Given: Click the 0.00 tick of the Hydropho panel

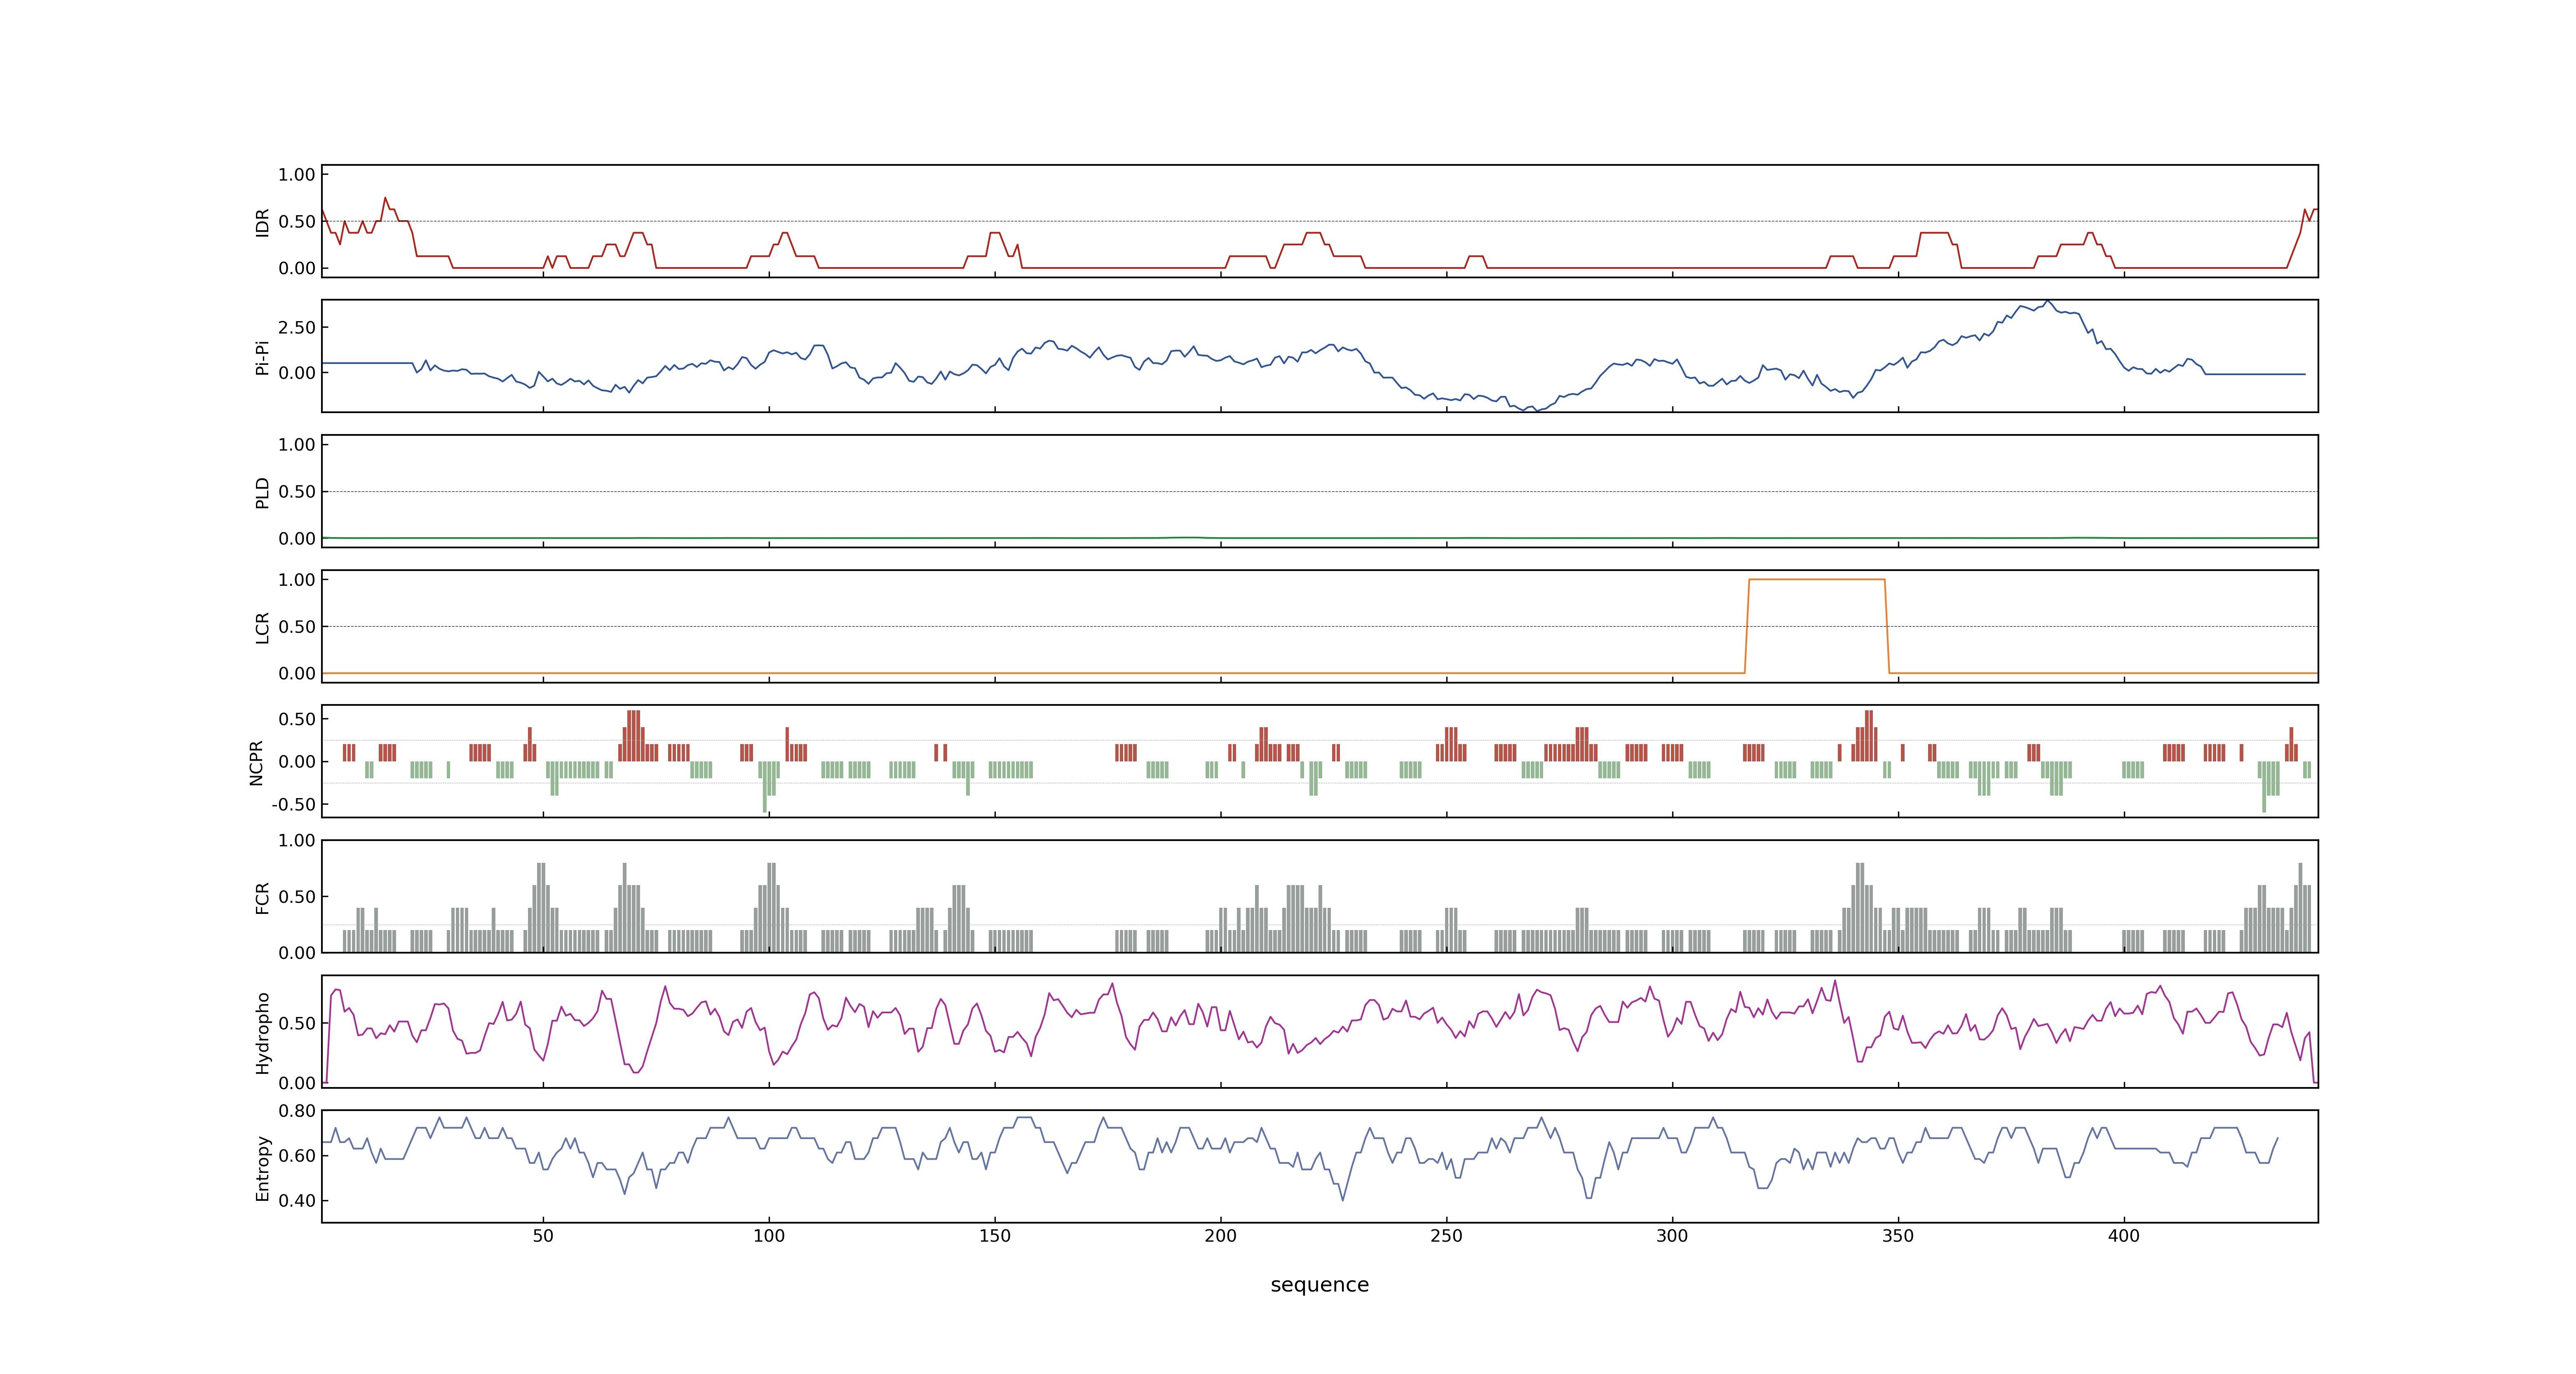Looking at the screenshot, I should pos(297,1083).
